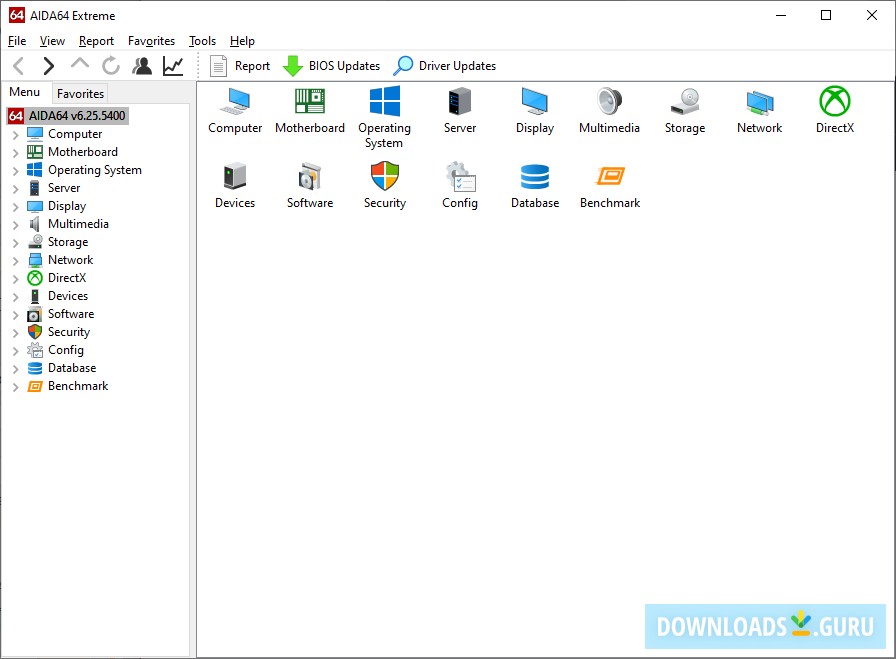Expand the Display tree node
The height and width of the screenshot is (659, 896).
tap(15, 207)
